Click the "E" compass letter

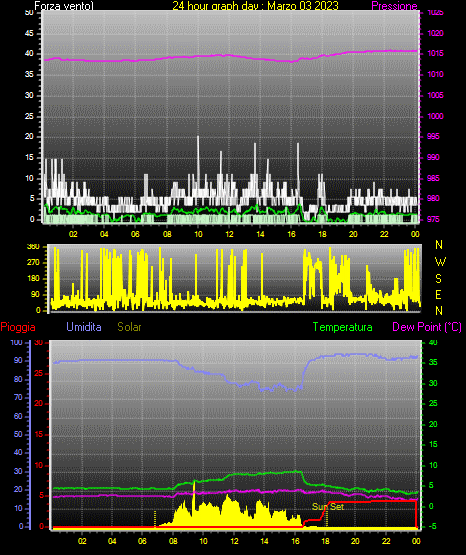(x=438, y=294)
